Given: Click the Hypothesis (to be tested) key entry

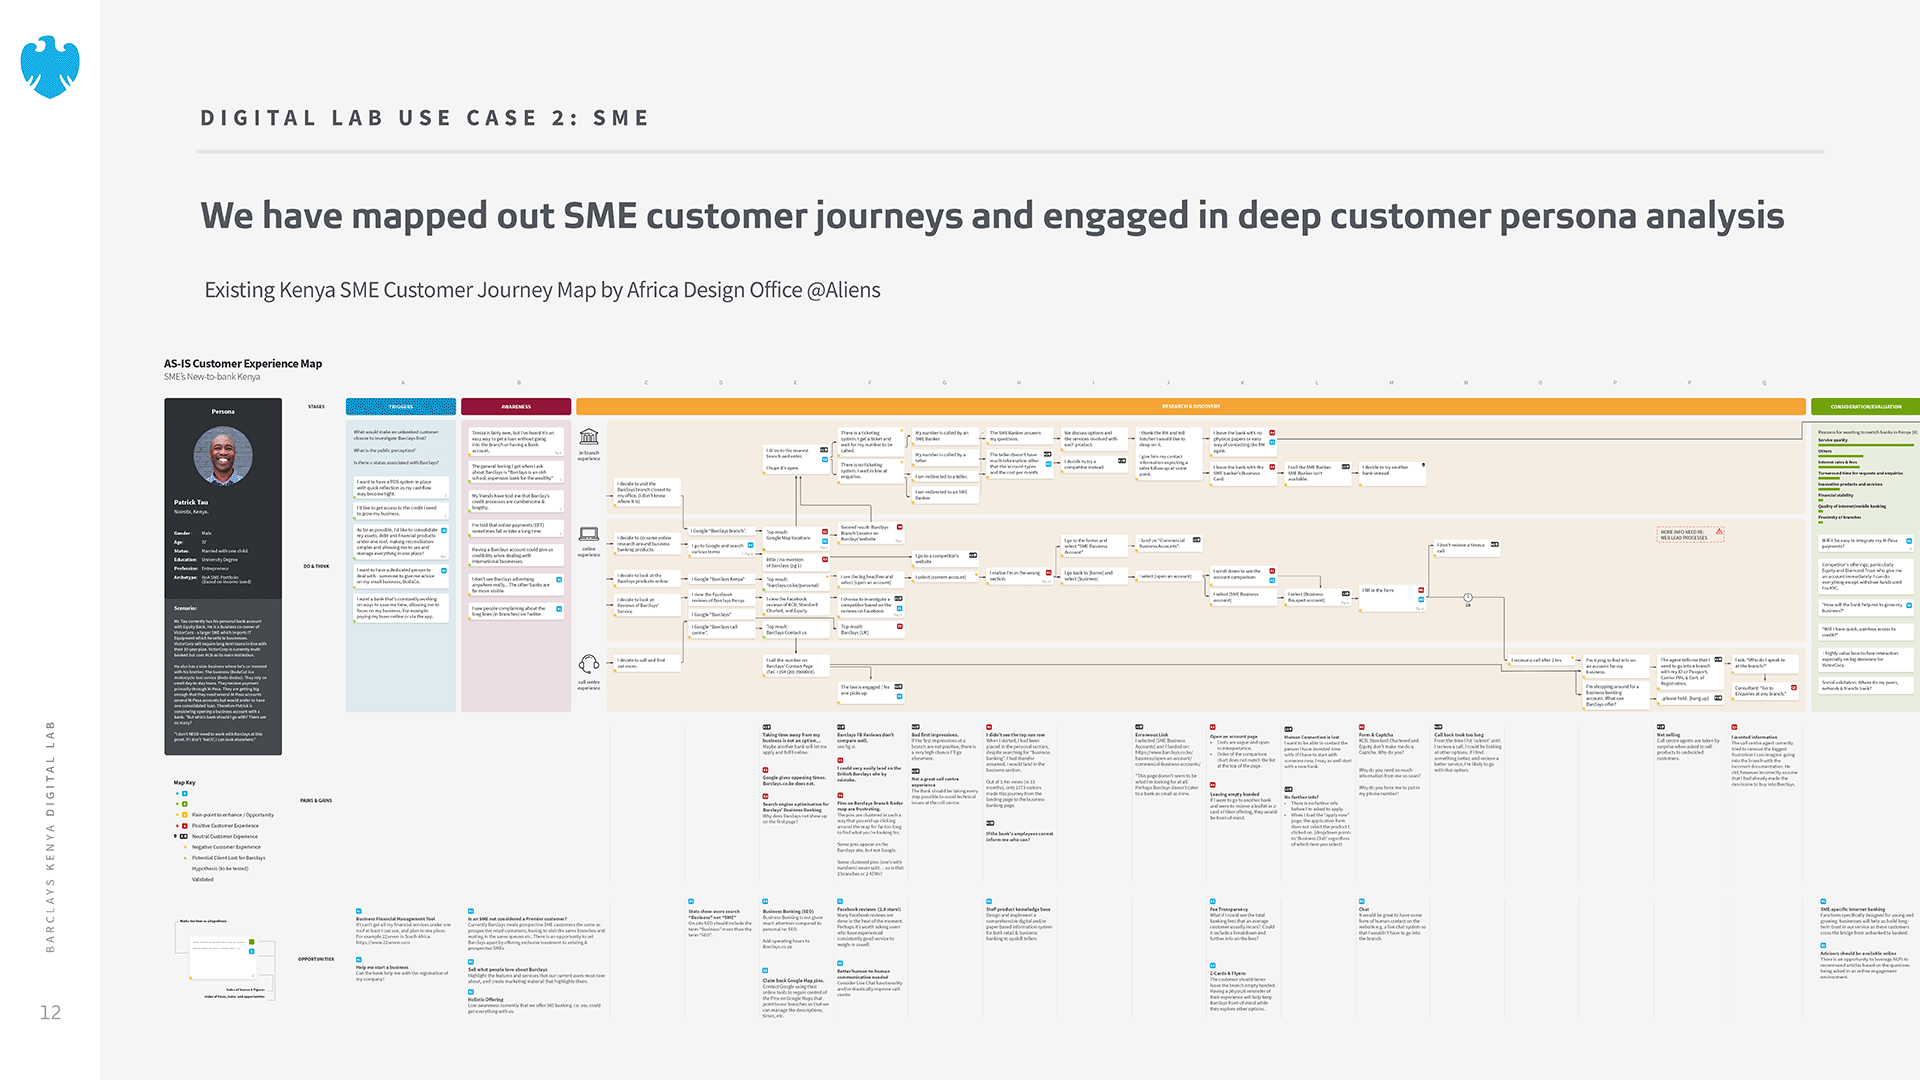Looking at the screenshot, I should [220, 869].
